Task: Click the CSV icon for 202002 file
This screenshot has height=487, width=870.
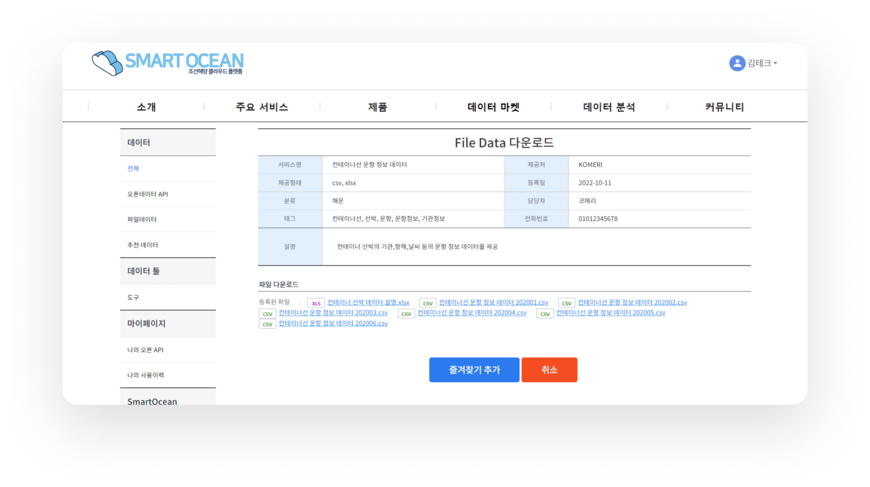Action: 567,303
